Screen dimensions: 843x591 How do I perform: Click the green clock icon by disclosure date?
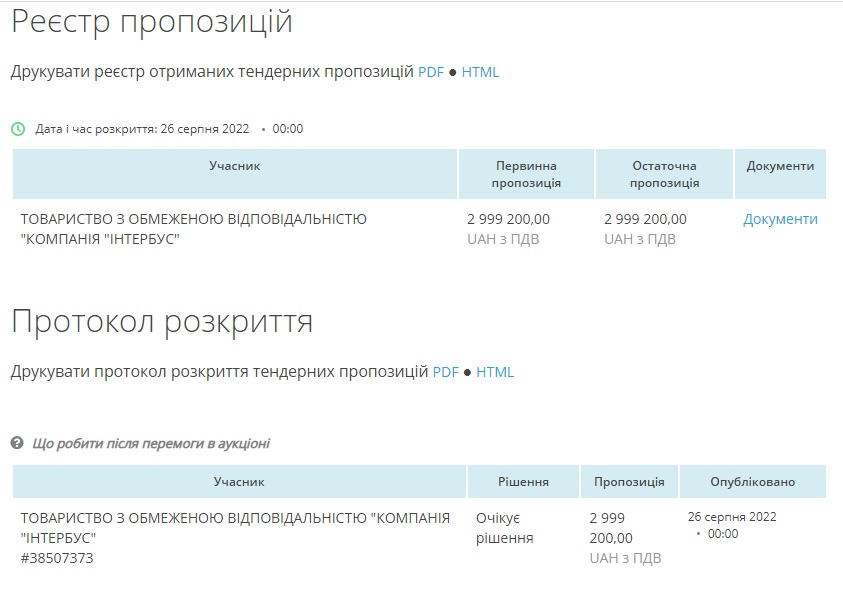[x=18, y=129]
